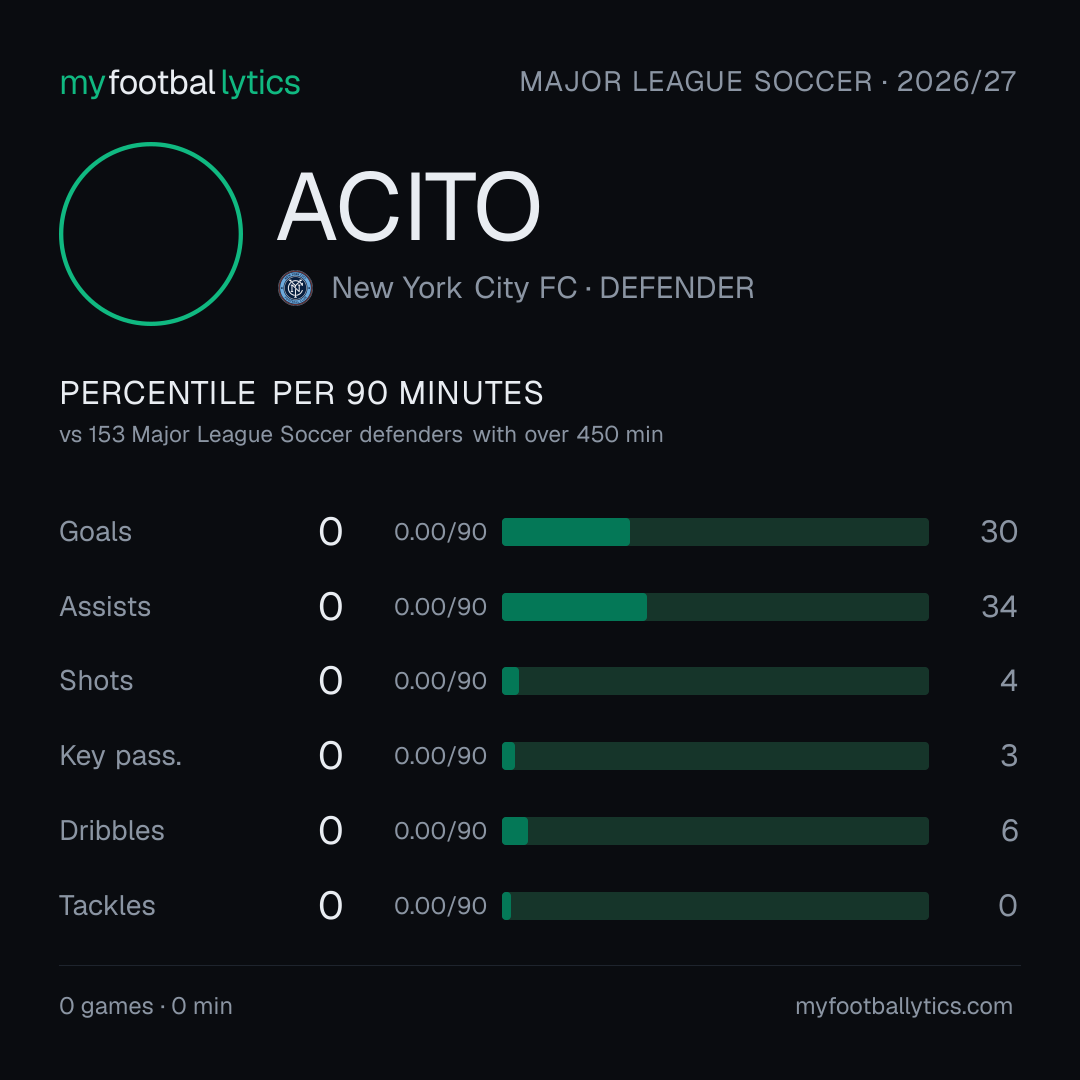Click the Key pass. percentile bar
Image resolution: width=1080 pixels, height=1080 pixels.
coord(715,756)
